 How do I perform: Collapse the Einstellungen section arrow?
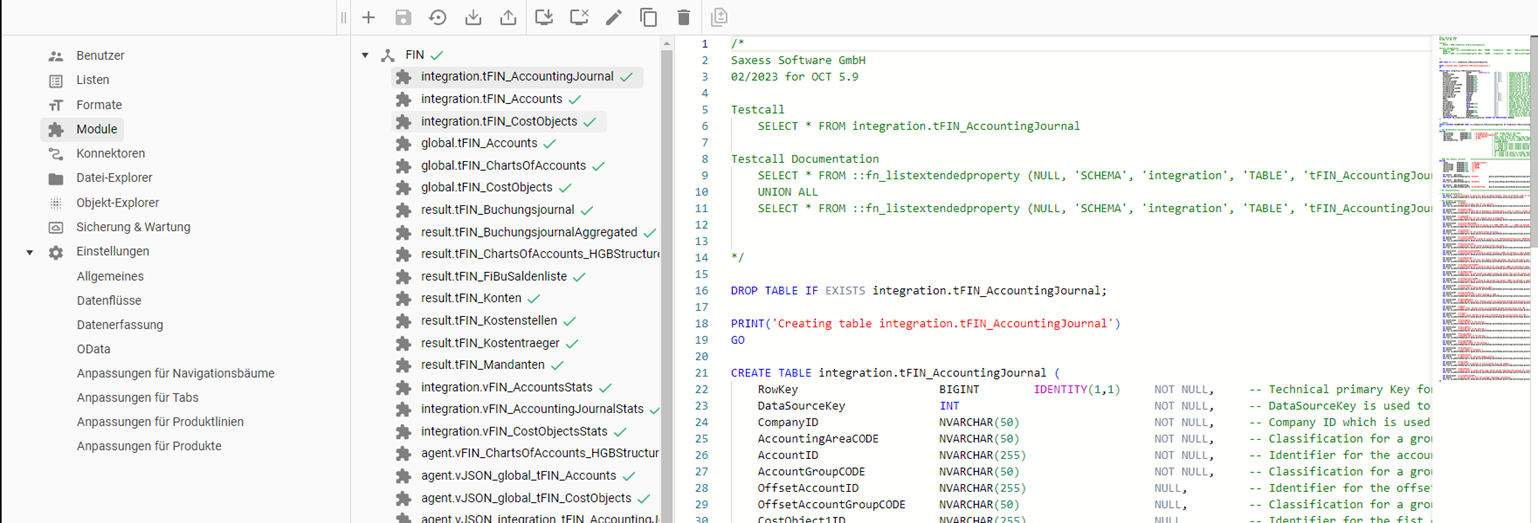pos(30,252)
